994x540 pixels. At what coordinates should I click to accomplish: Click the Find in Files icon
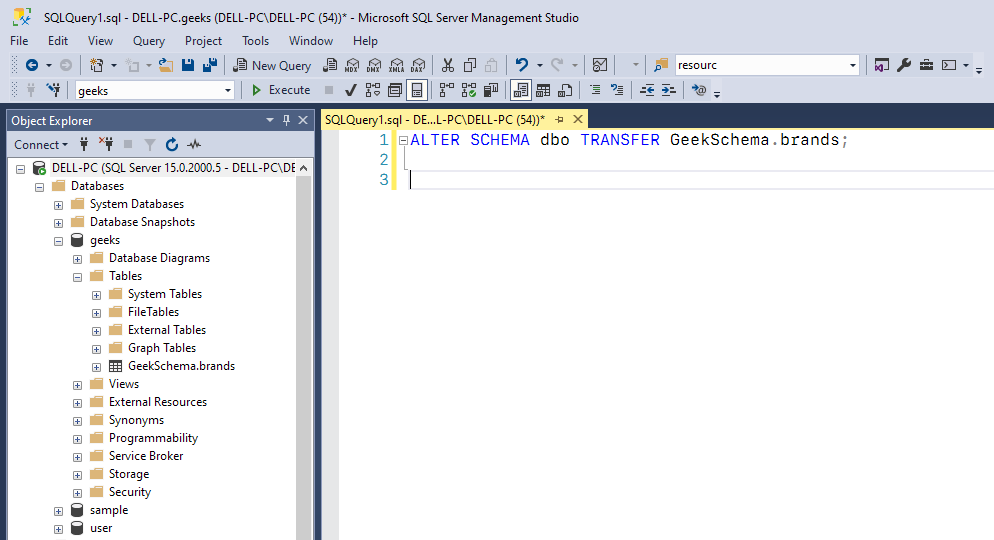pyautogui.click(x=661, y=65)
